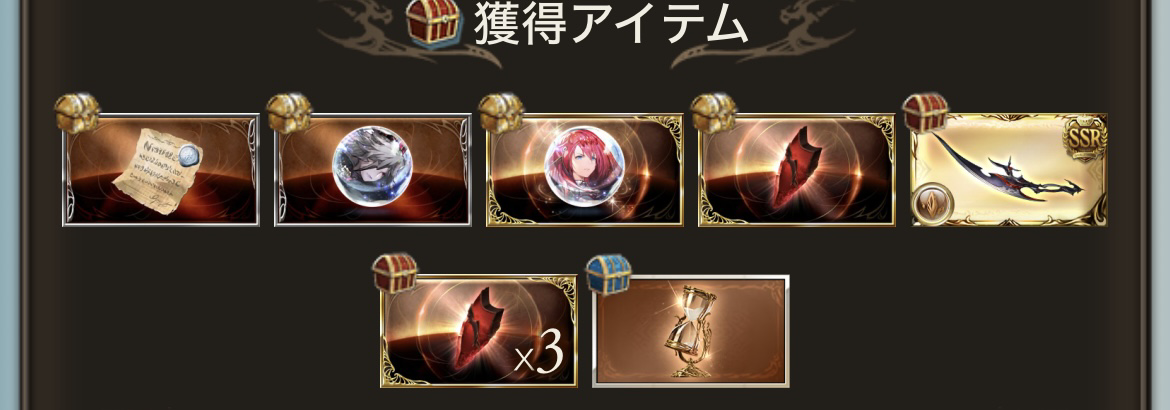Click the round element emblem on weapon card

[x=933, y=203]
